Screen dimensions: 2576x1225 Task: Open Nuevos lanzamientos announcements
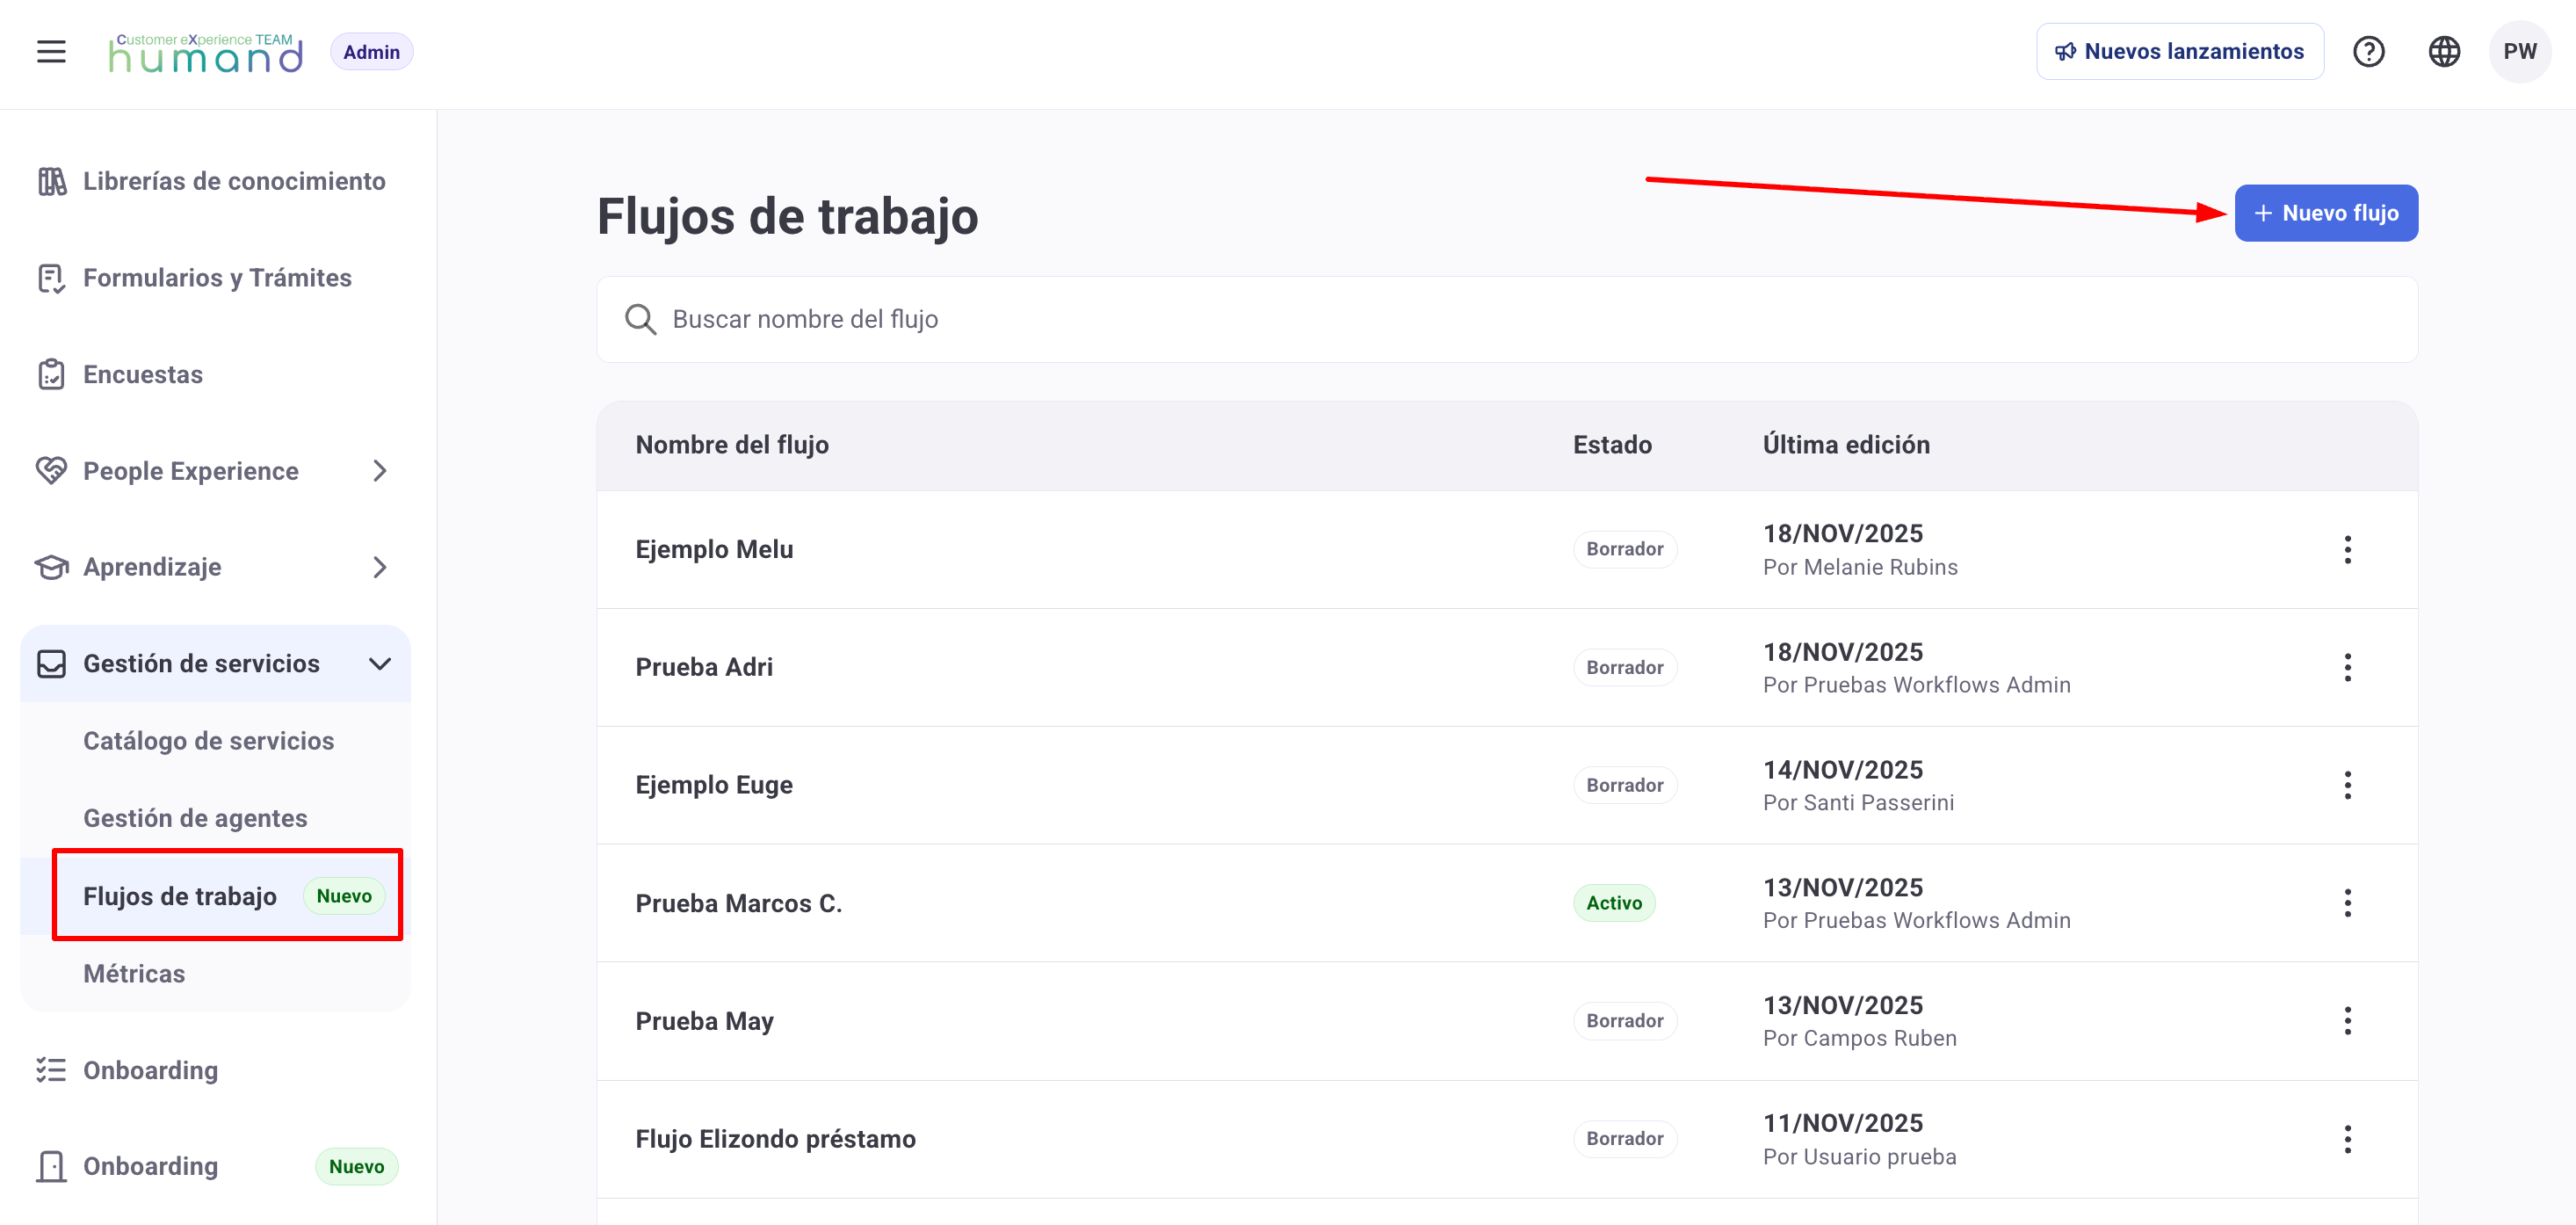pyautogui.click(x=2179, y=52)
